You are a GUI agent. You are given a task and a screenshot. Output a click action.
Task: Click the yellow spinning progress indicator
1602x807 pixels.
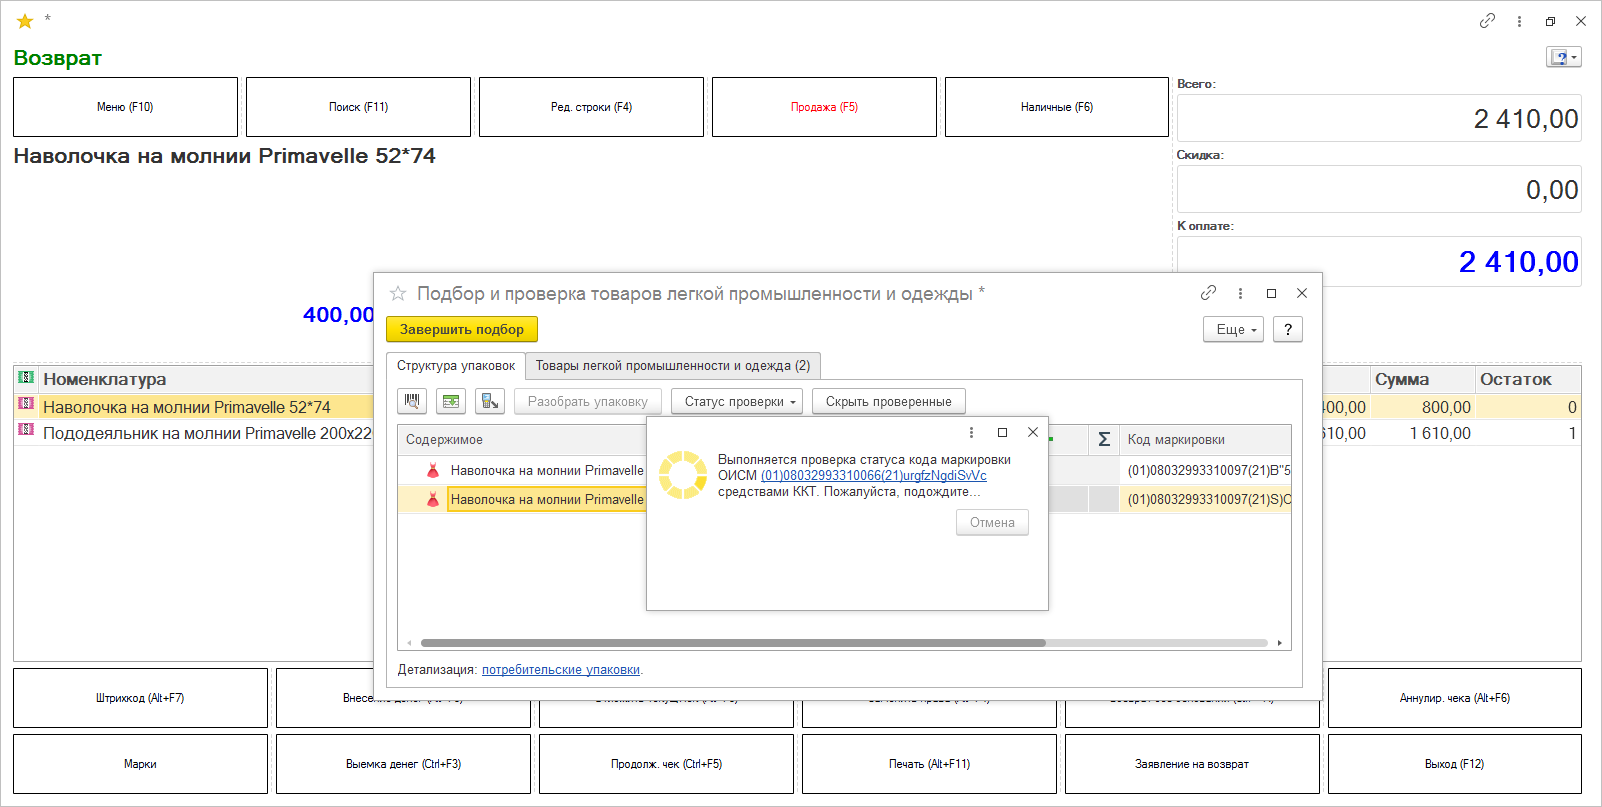683,474
